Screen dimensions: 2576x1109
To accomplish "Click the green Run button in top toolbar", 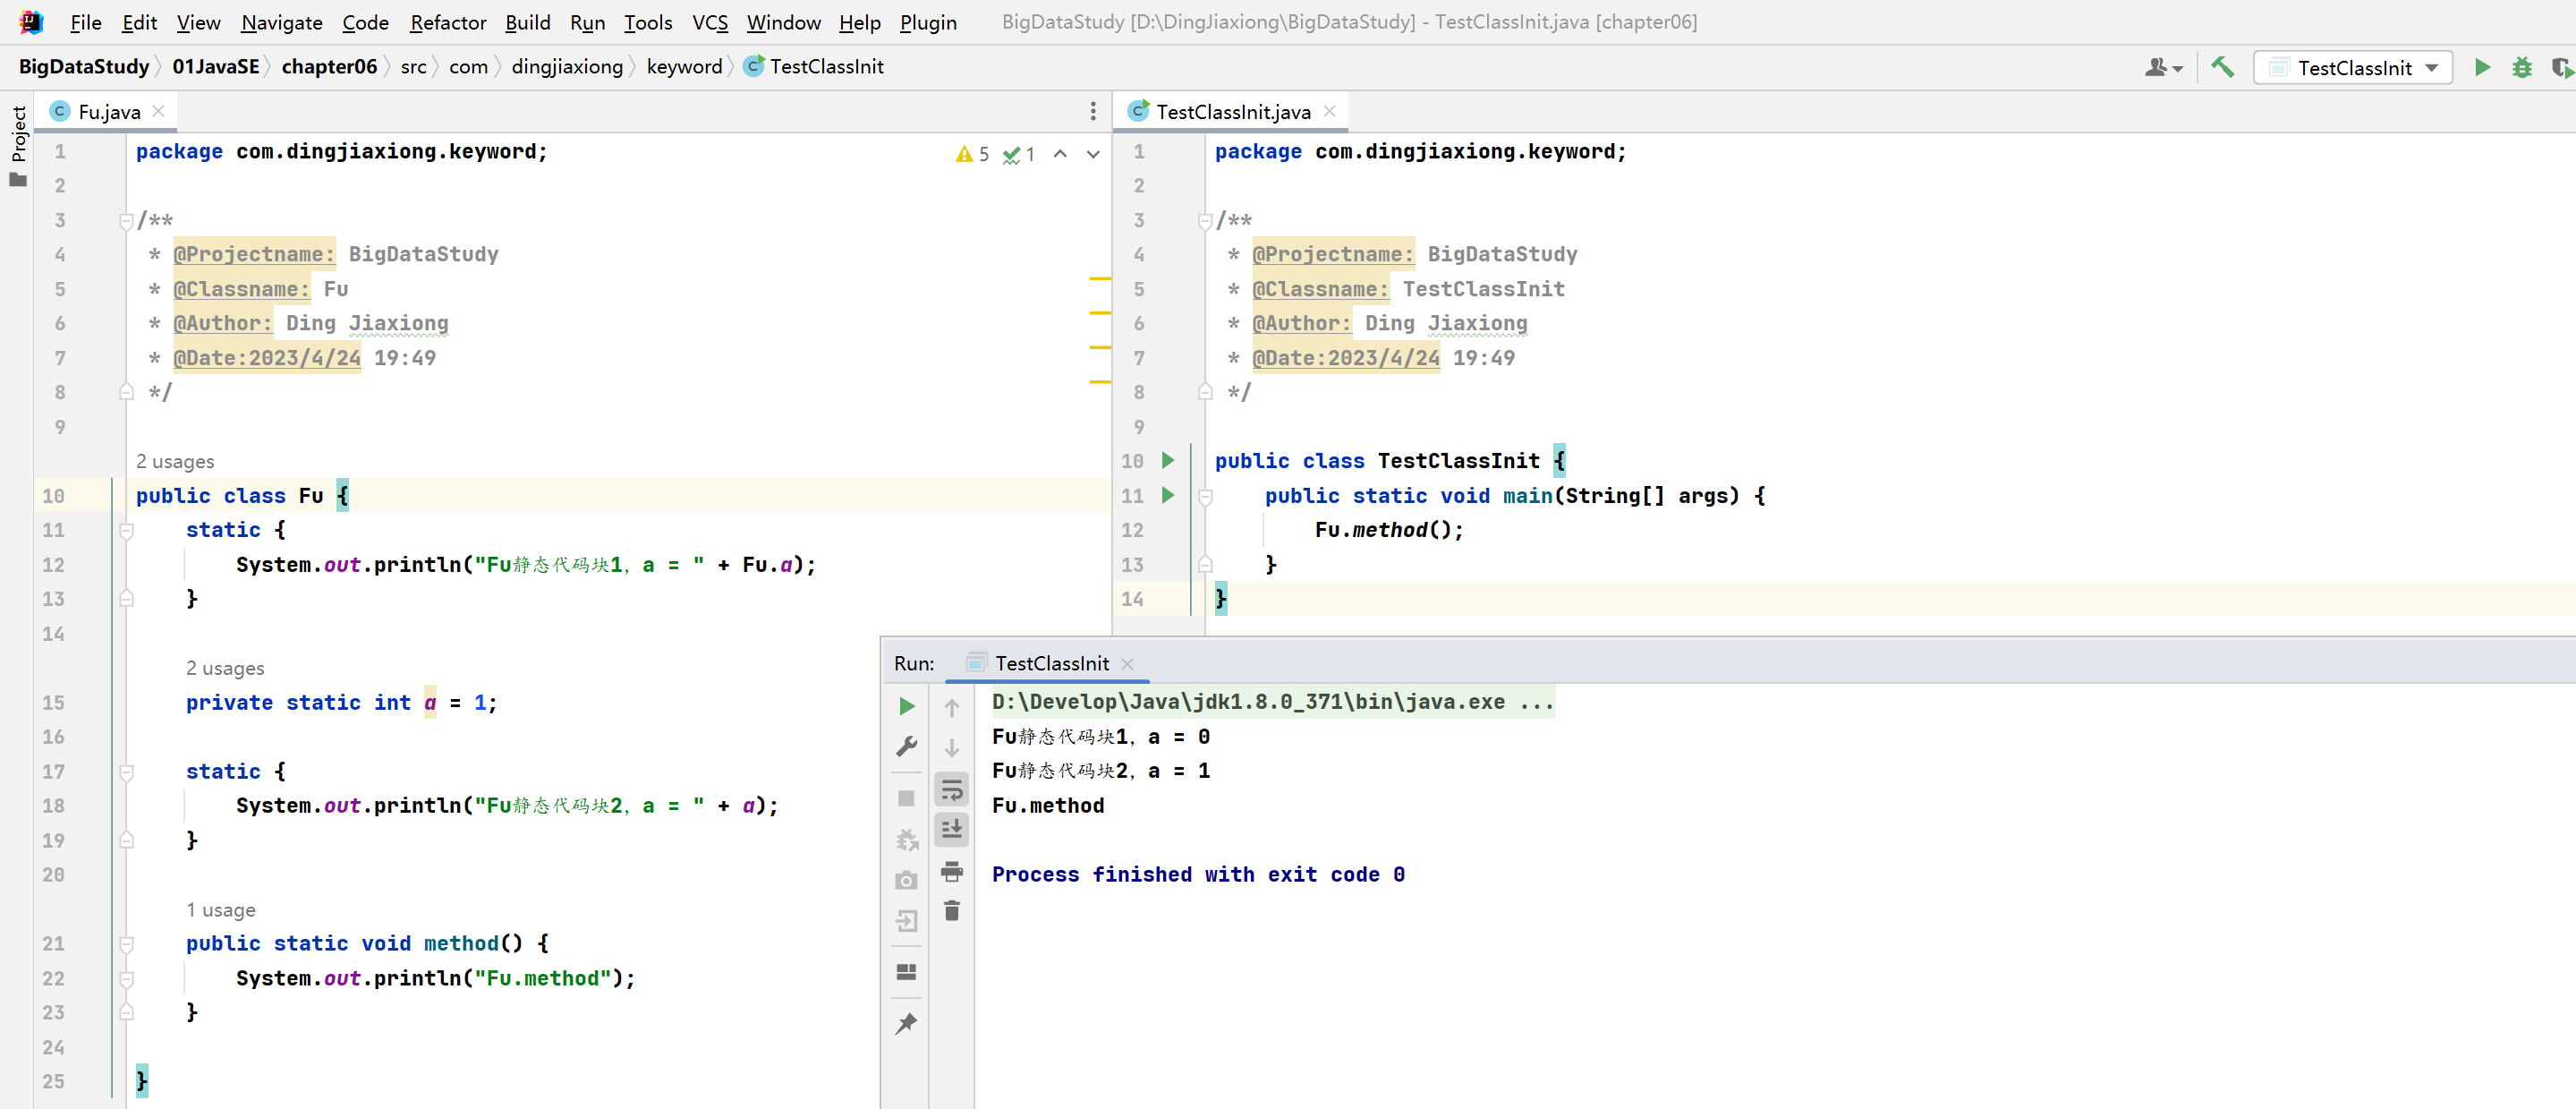I will coord(2482,67).
